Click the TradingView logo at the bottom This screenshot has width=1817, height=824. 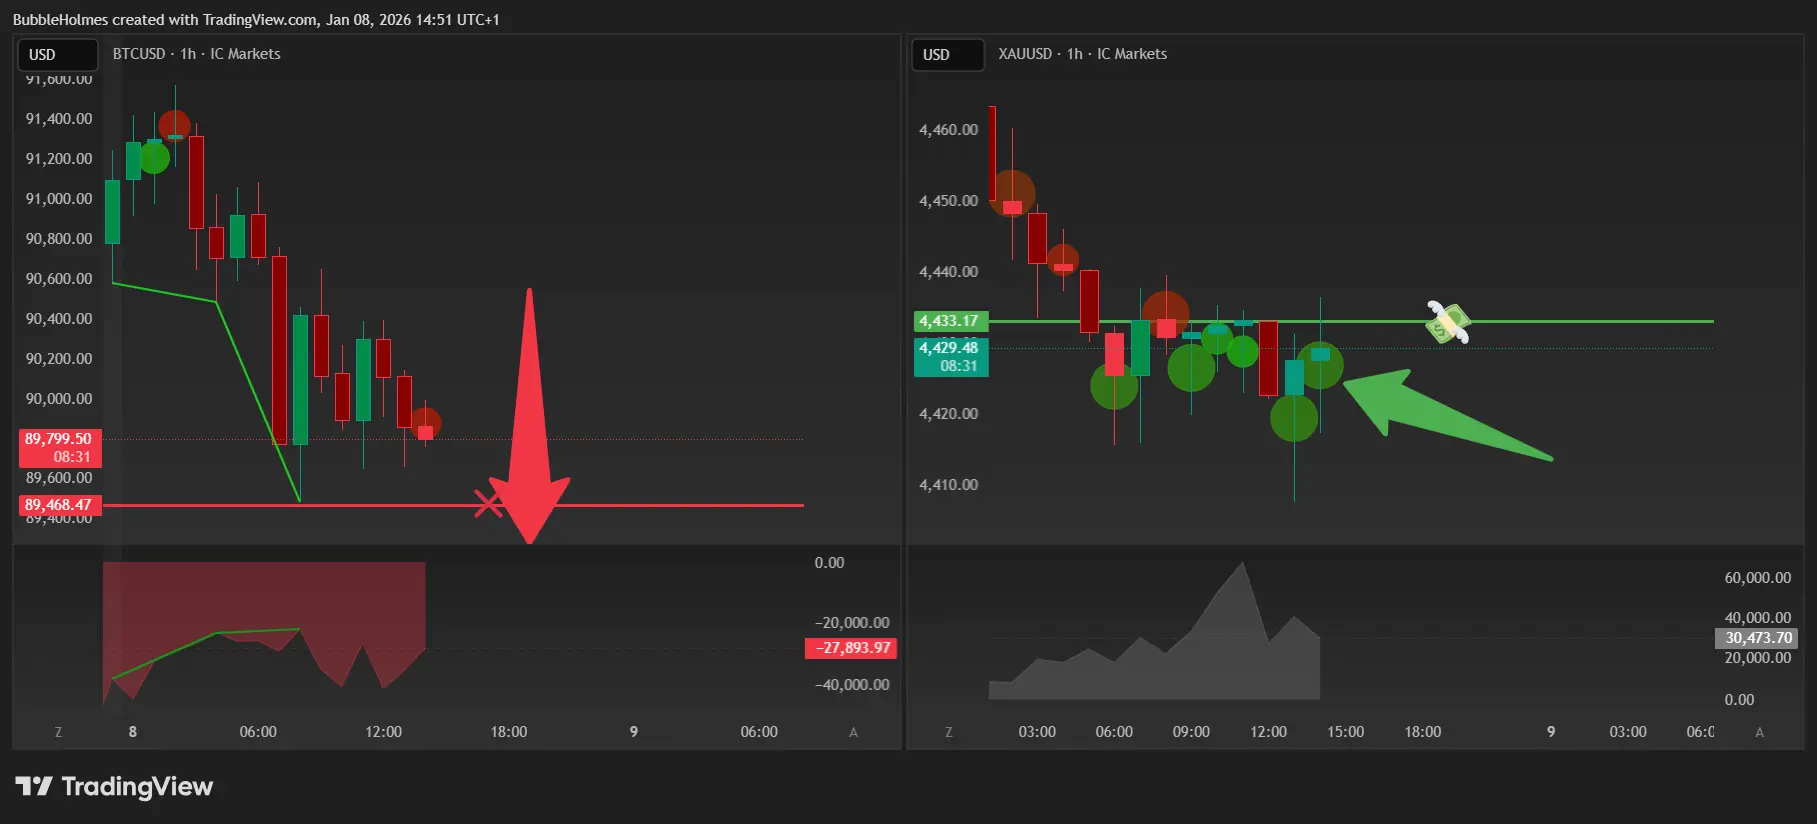[114, 787]
